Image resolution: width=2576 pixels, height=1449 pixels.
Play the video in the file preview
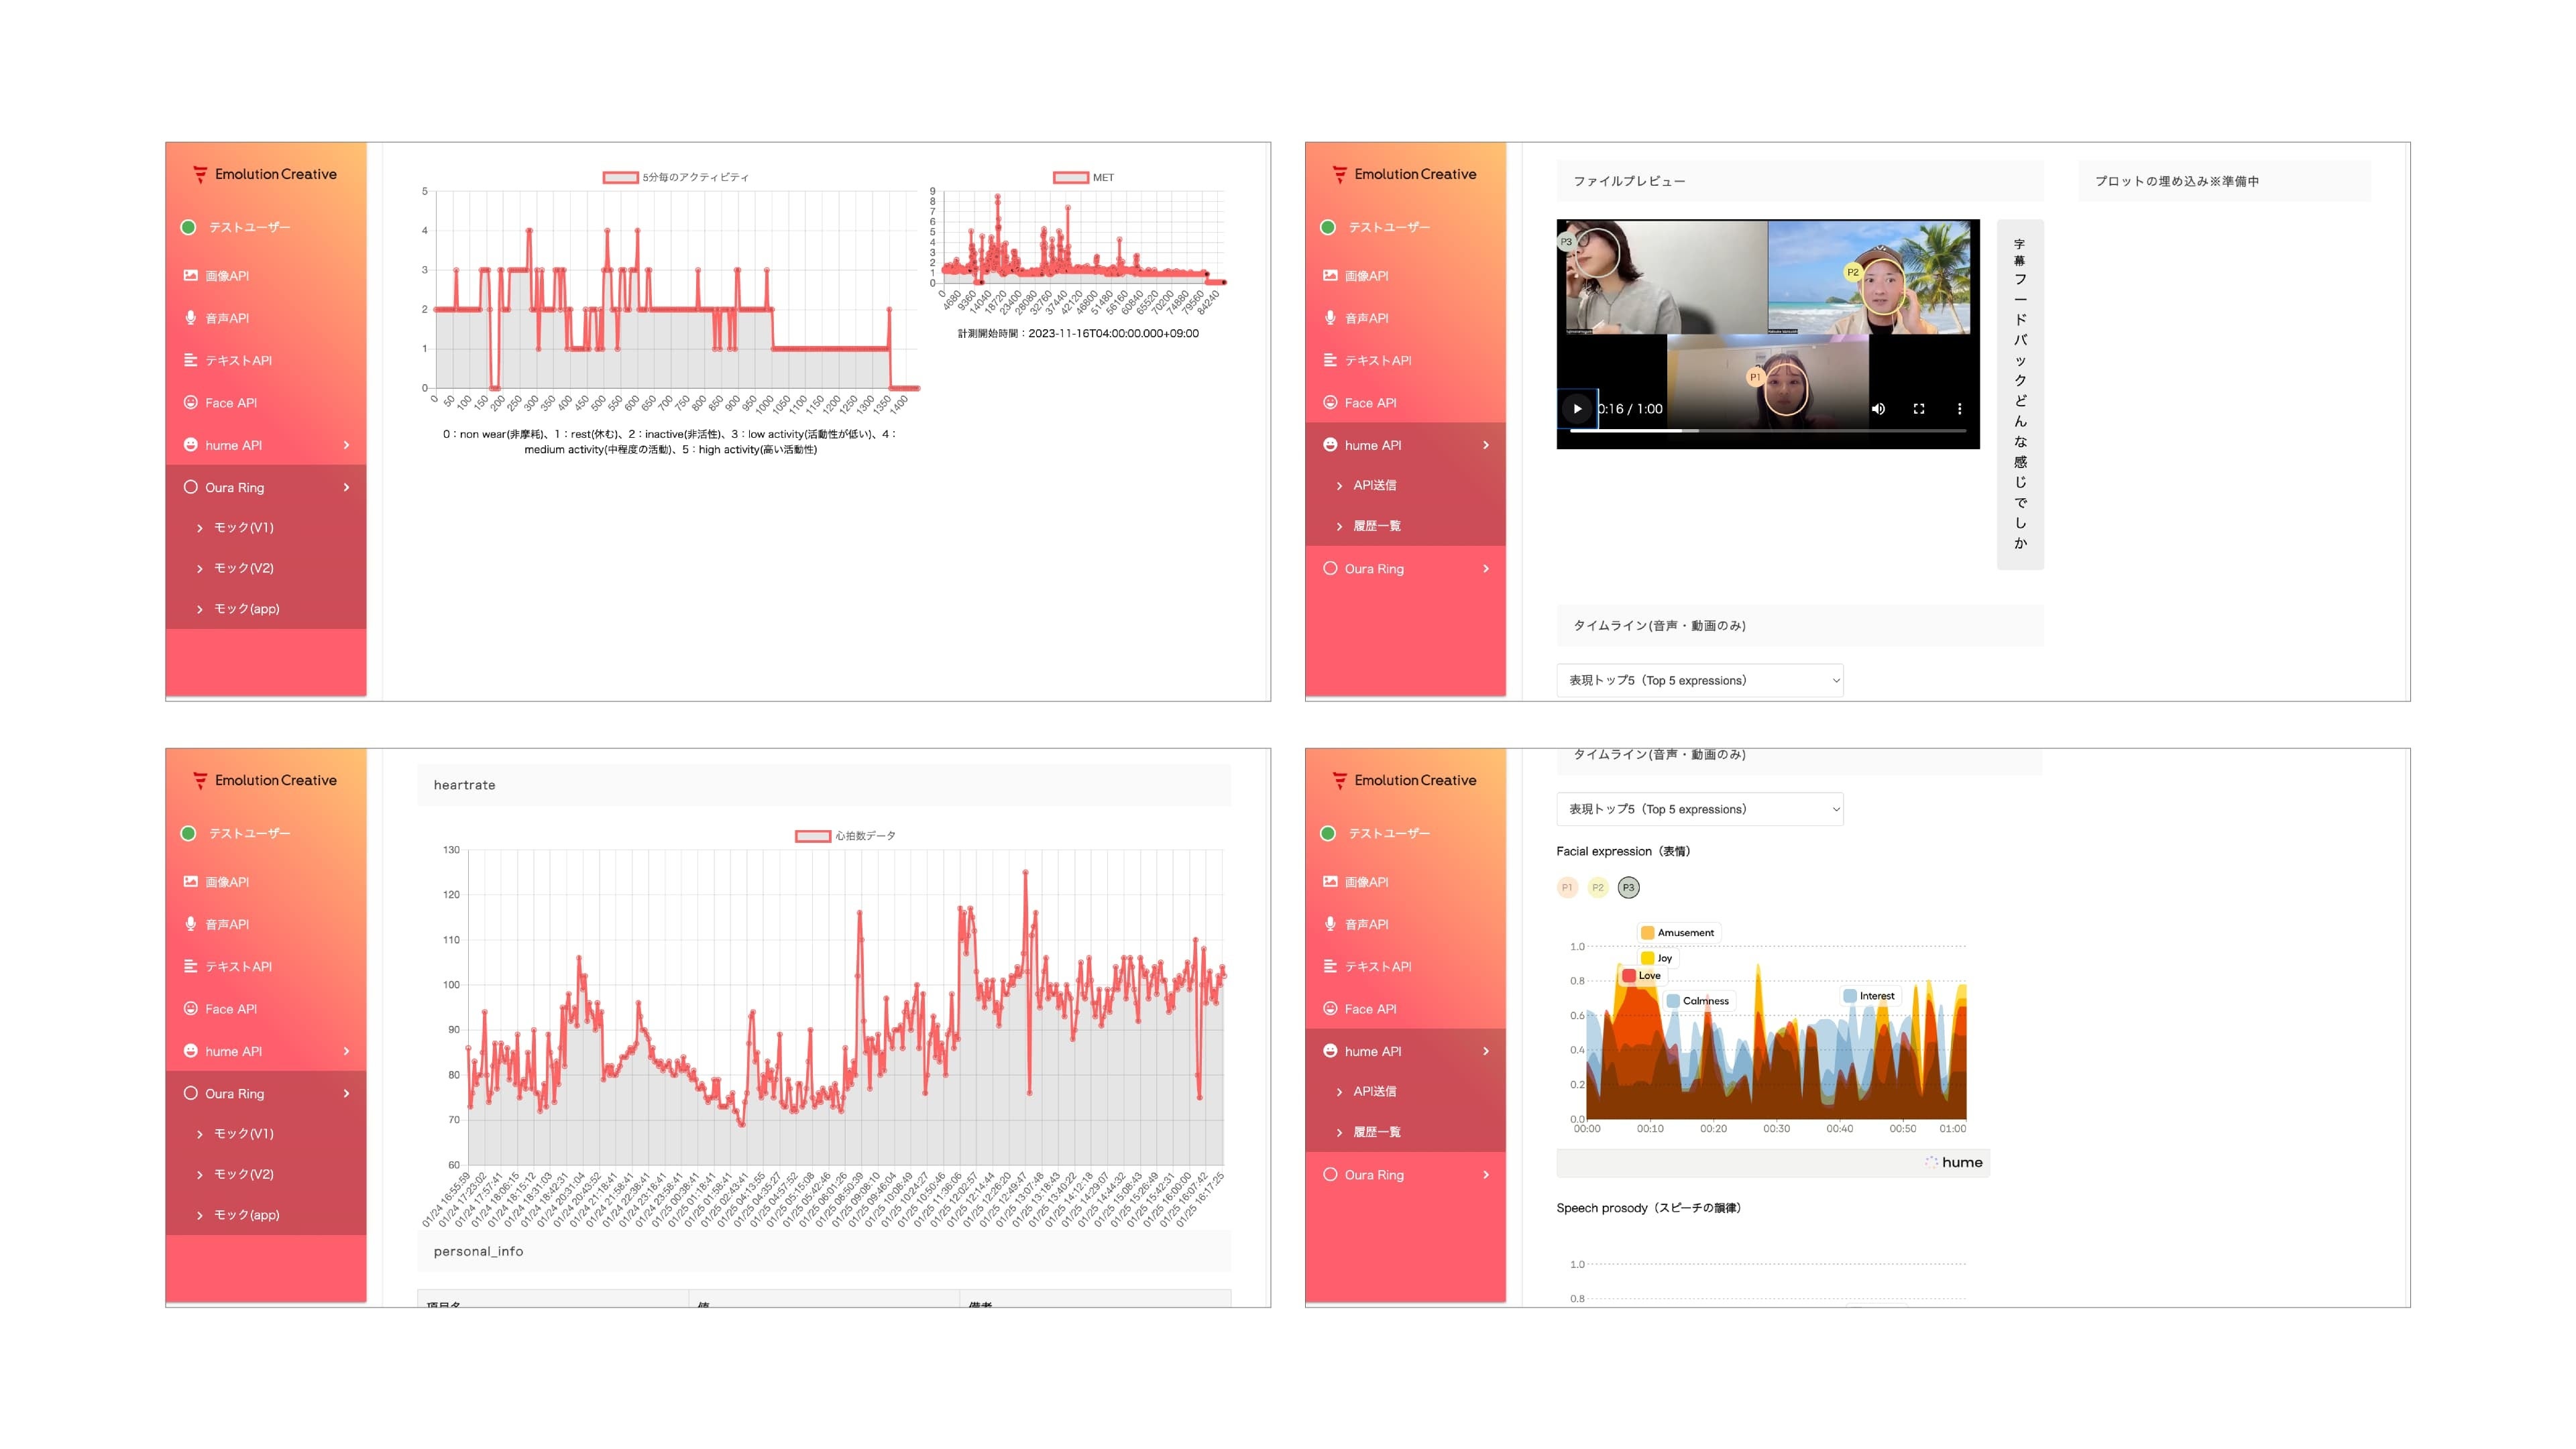click(1577, 409)
